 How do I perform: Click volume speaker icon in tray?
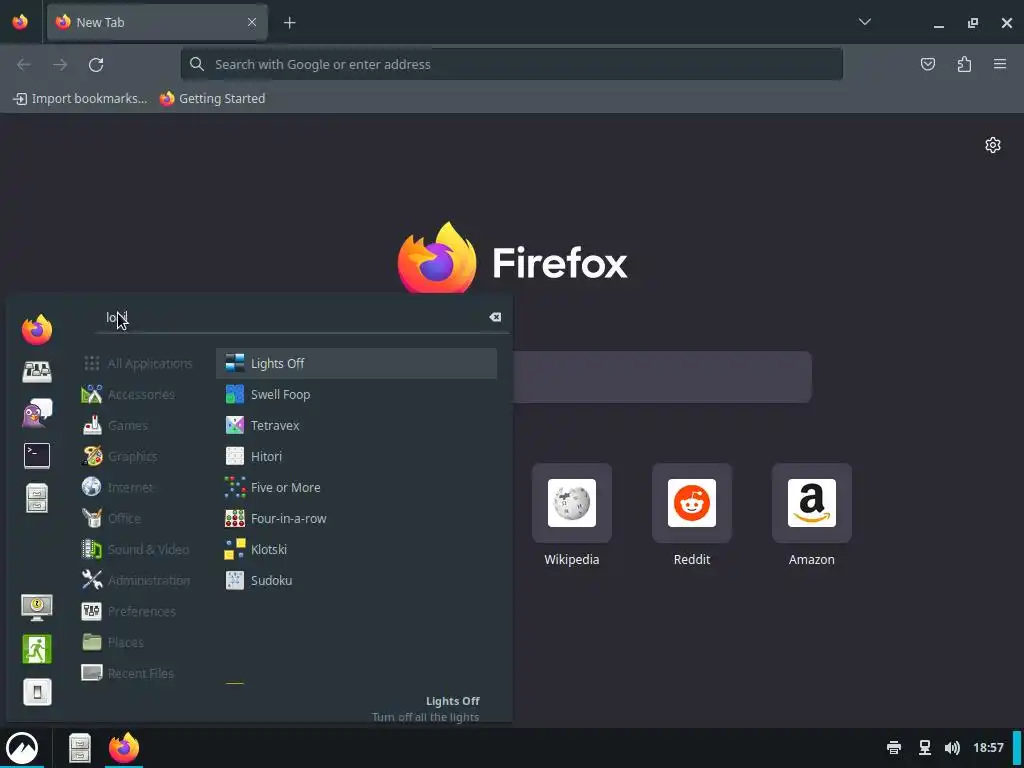[x=952, y=748]
